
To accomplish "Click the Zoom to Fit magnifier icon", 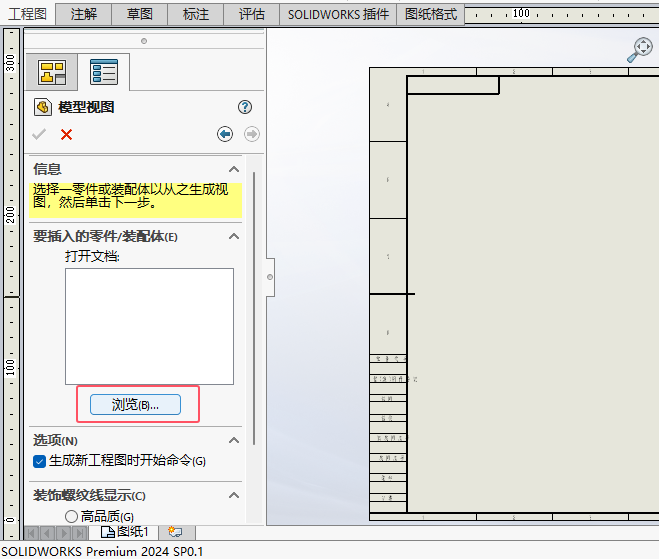I will 640,50.
